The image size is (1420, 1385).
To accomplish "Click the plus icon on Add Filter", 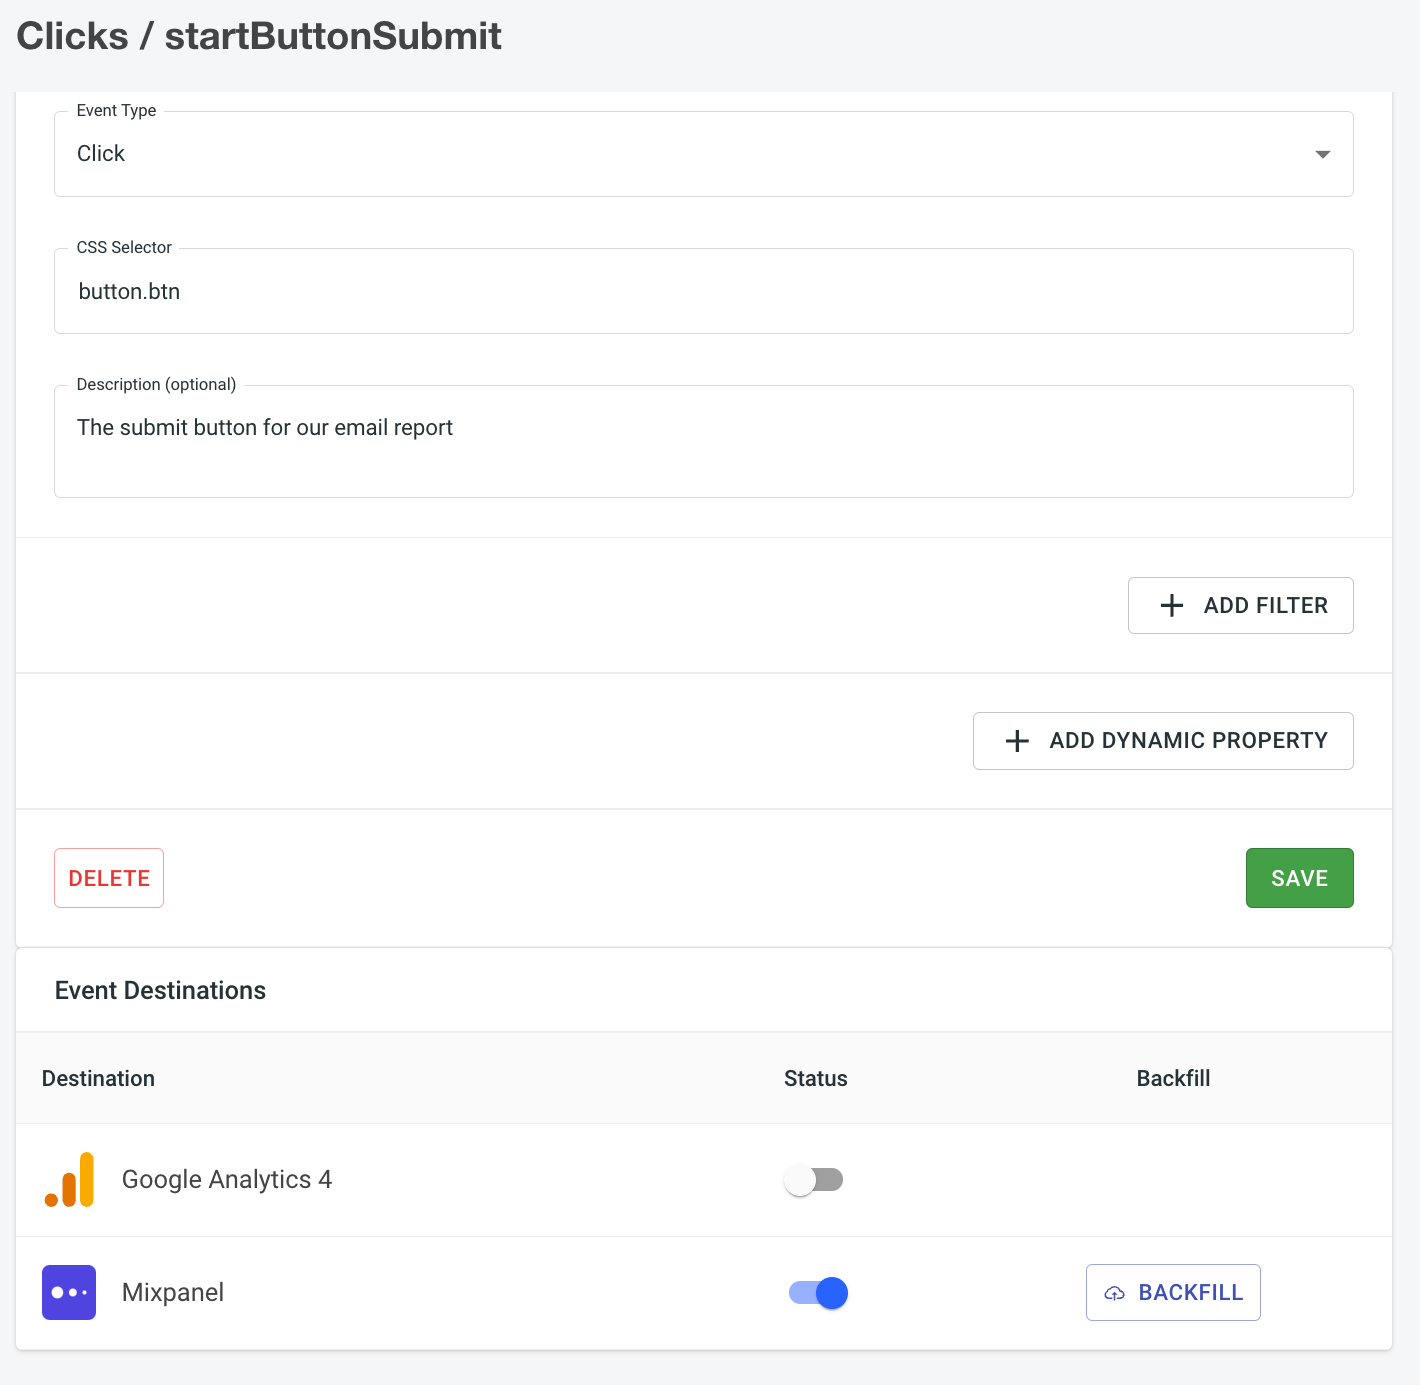I will click(x=1171, y=605).
